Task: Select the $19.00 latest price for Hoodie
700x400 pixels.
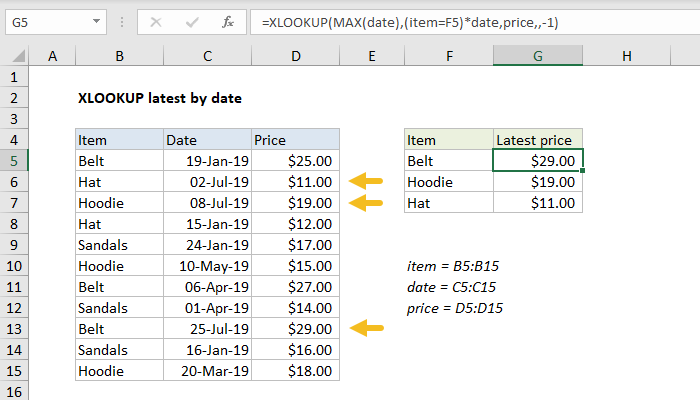Action: (x=539, y=182)
